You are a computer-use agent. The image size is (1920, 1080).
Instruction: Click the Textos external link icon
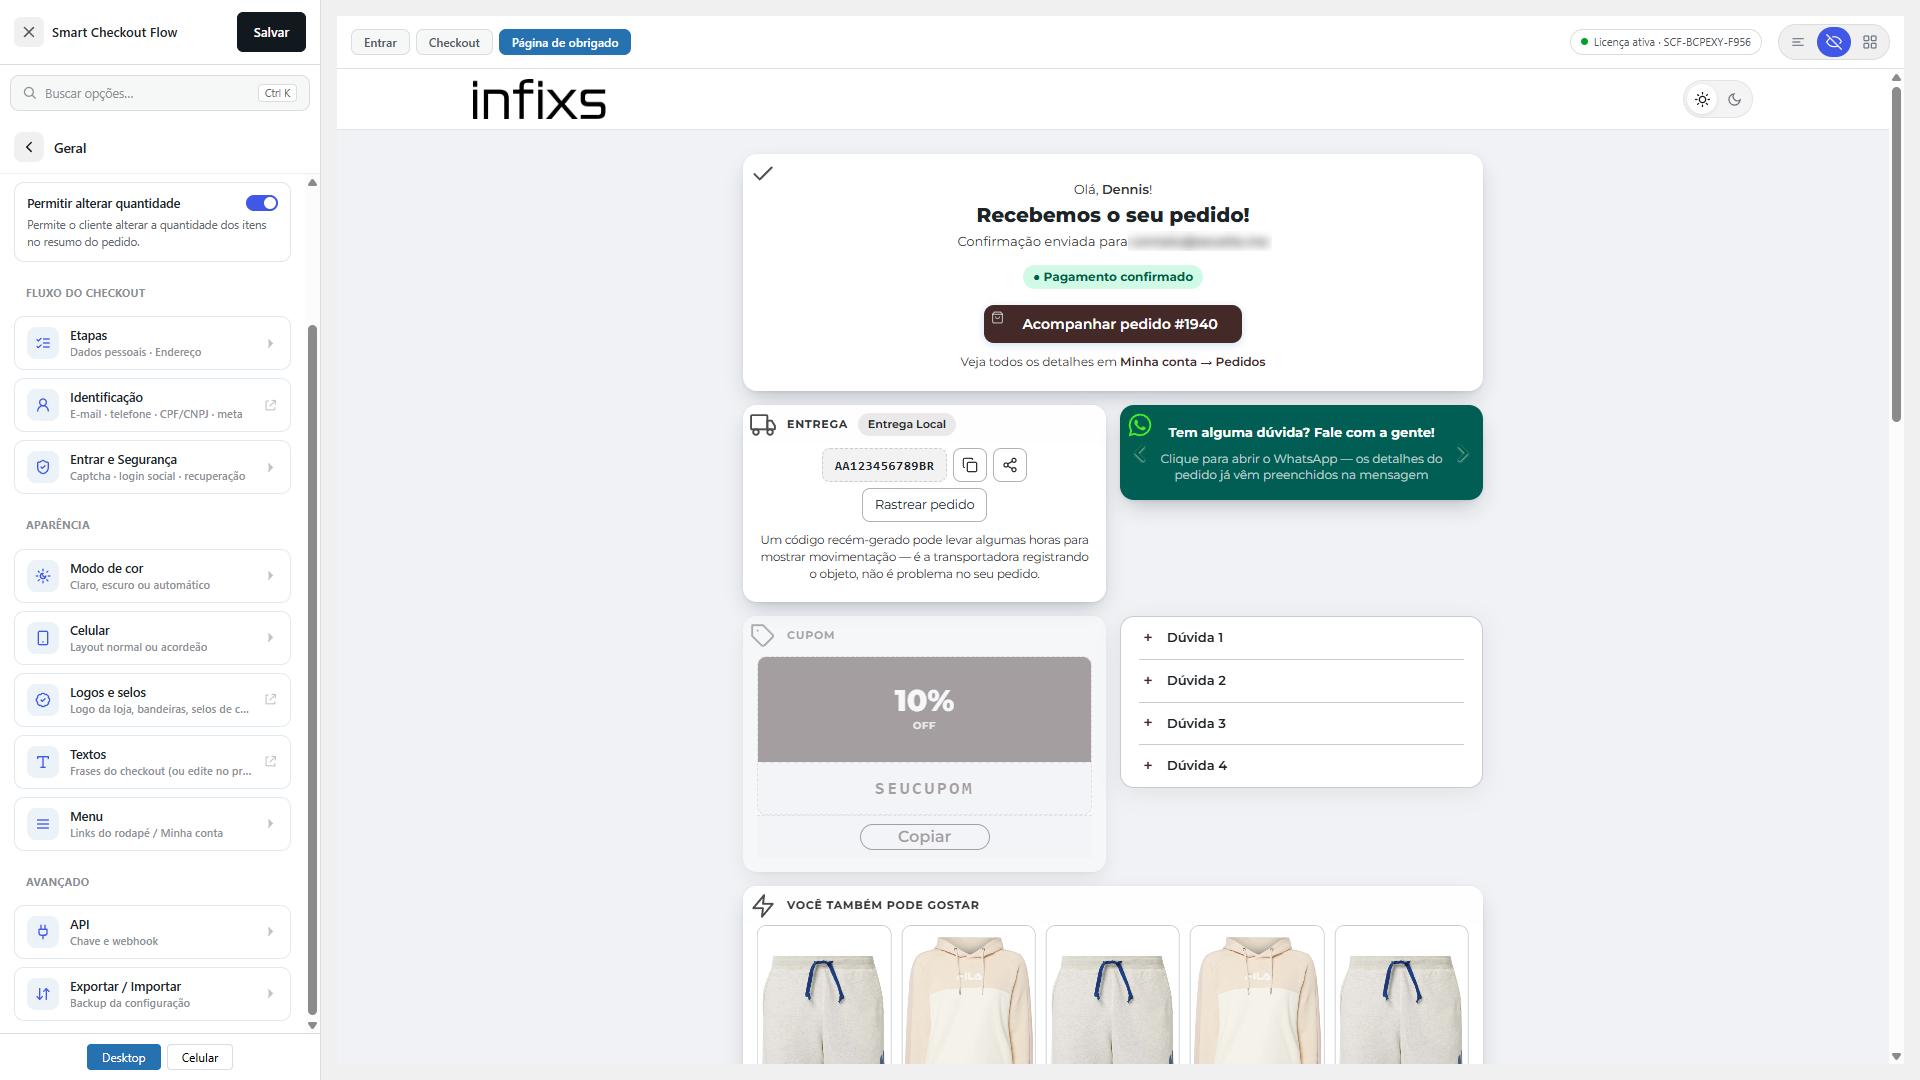click(270, 761)
